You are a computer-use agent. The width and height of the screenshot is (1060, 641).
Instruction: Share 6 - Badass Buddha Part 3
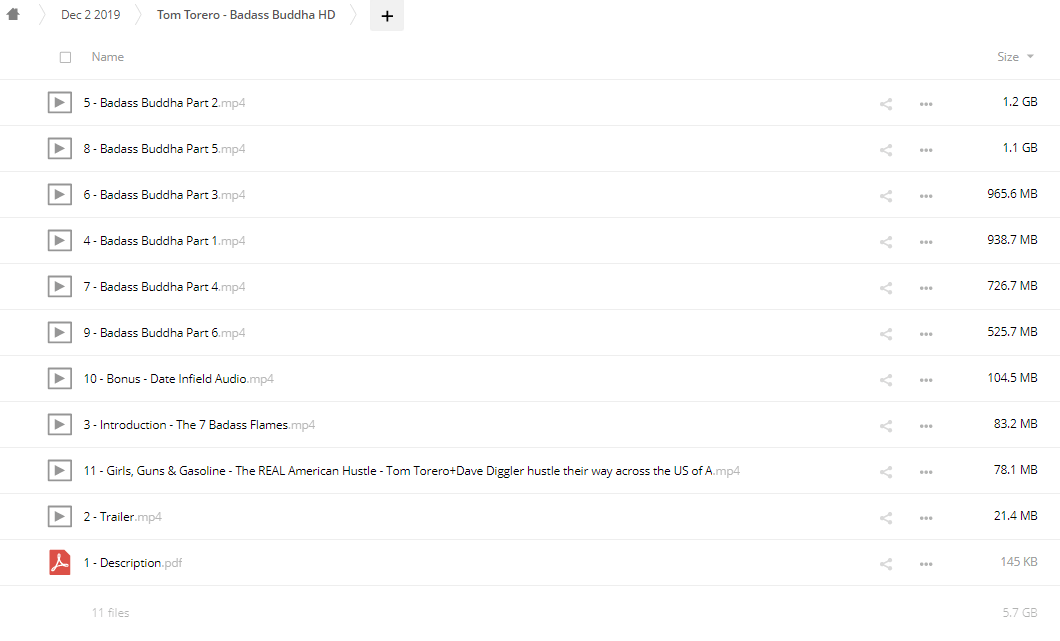click(x=886, y=196)
